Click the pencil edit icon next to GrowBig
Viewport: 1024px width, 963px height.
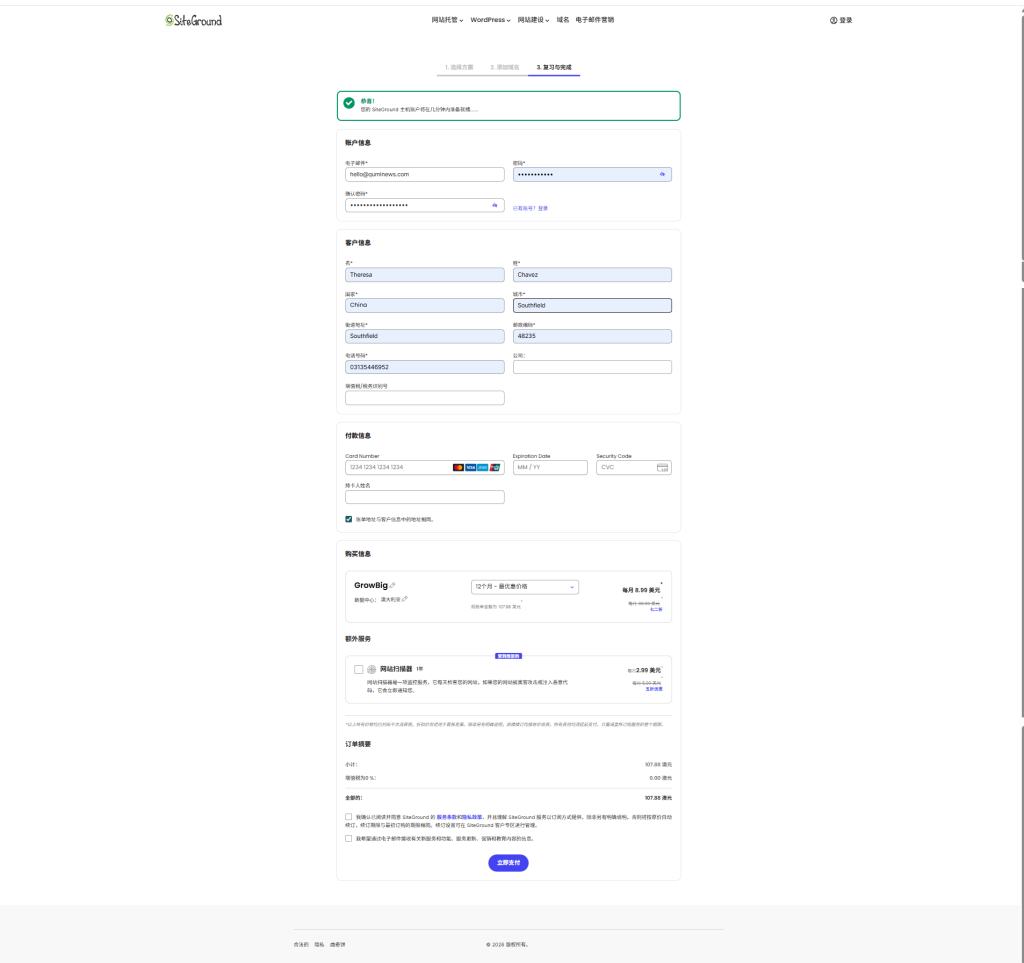(392, 586)
